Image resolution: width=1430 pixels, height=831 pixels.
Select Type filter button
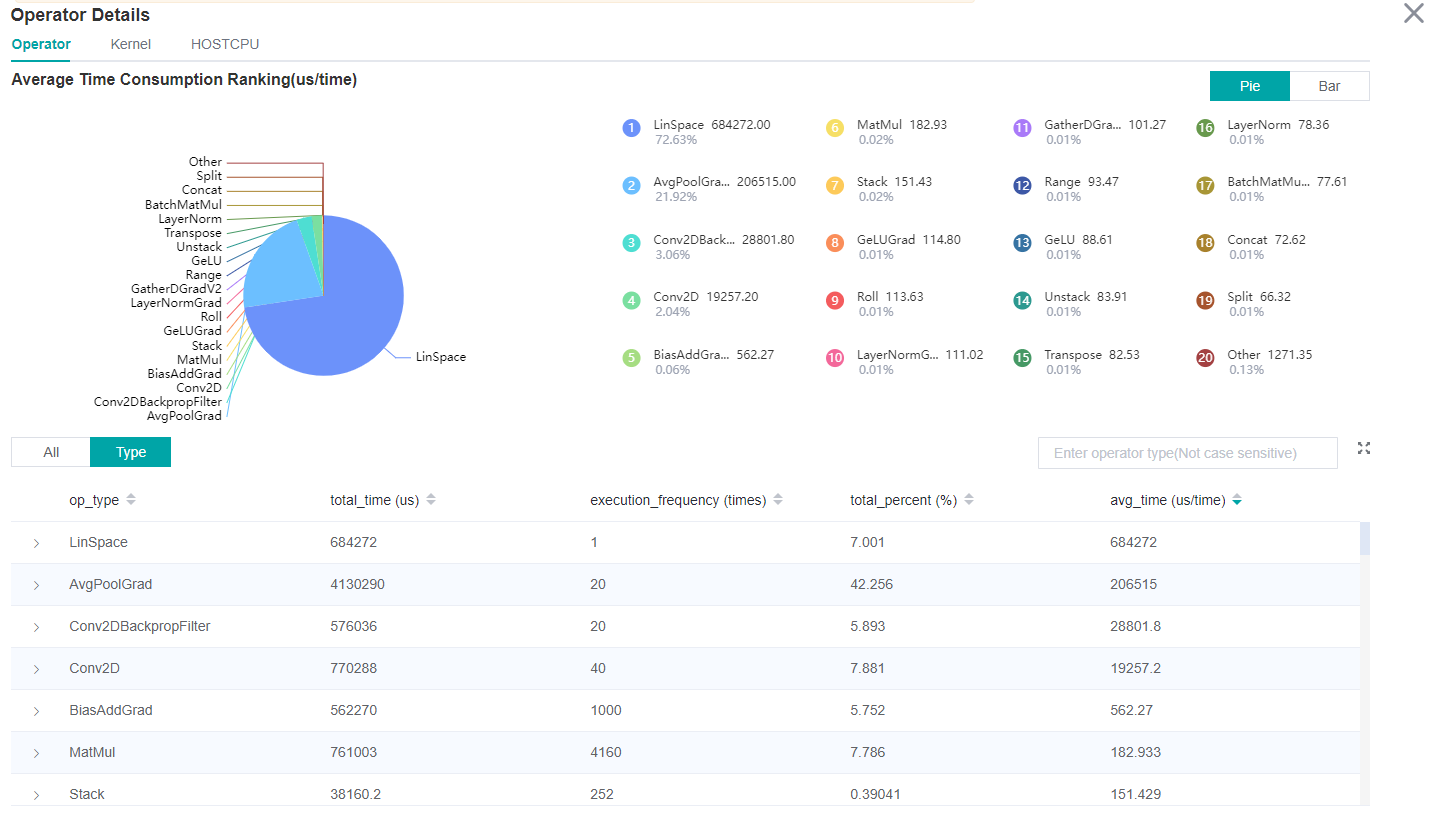[x=130, y=452]
